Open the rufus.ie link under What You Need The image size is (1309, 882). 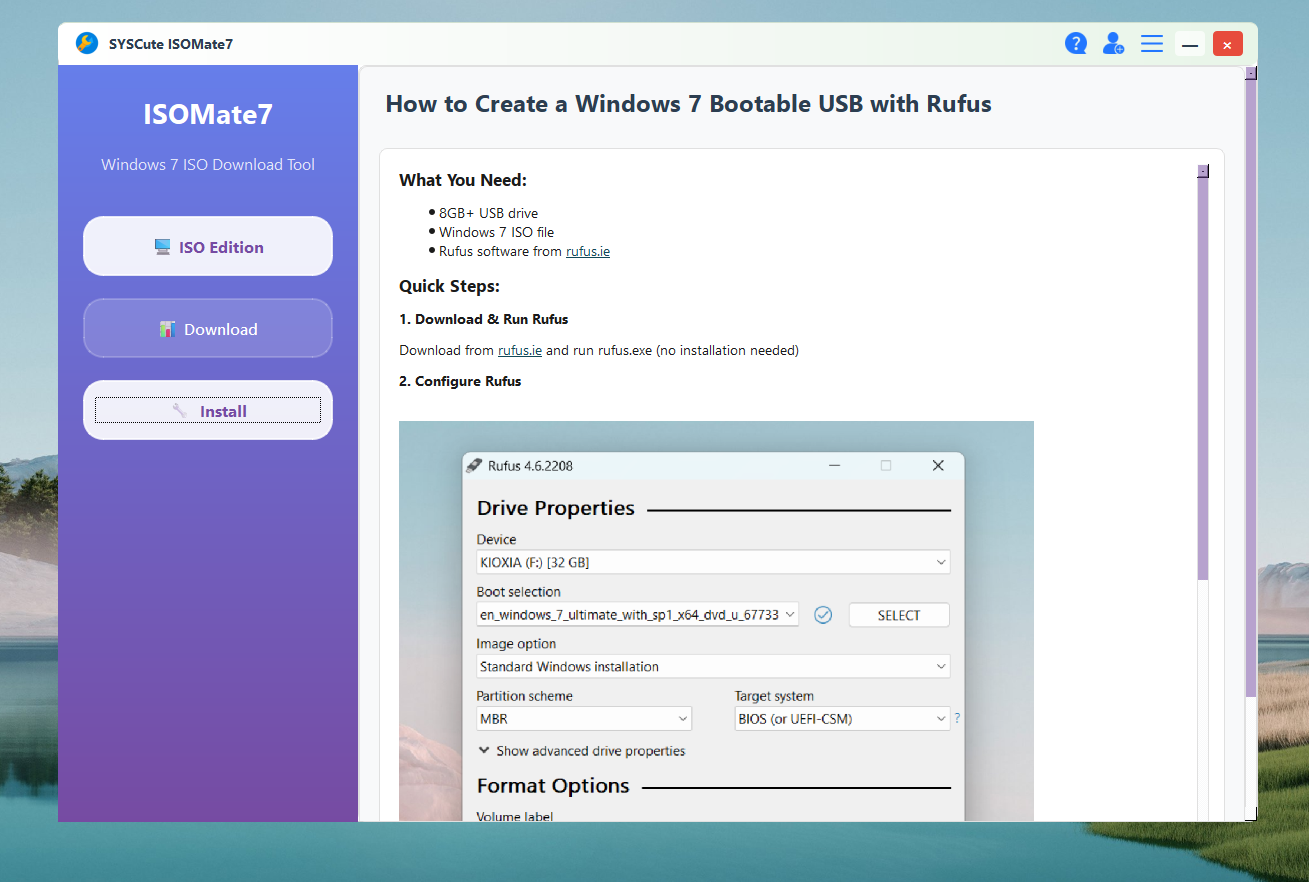click(x=588, y=252)
